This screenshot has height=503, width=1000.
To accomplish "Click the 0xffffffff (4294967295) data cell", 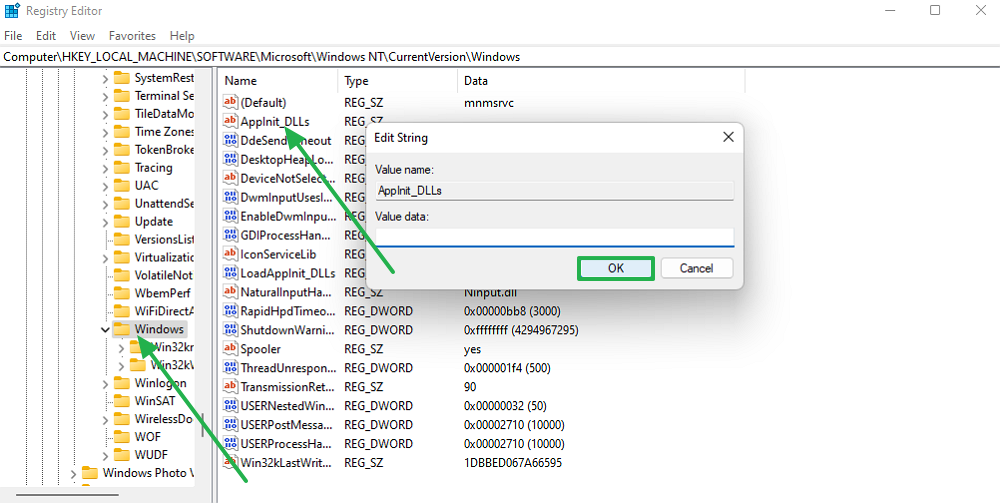I will pyautogui.click(x=521, y=330).
